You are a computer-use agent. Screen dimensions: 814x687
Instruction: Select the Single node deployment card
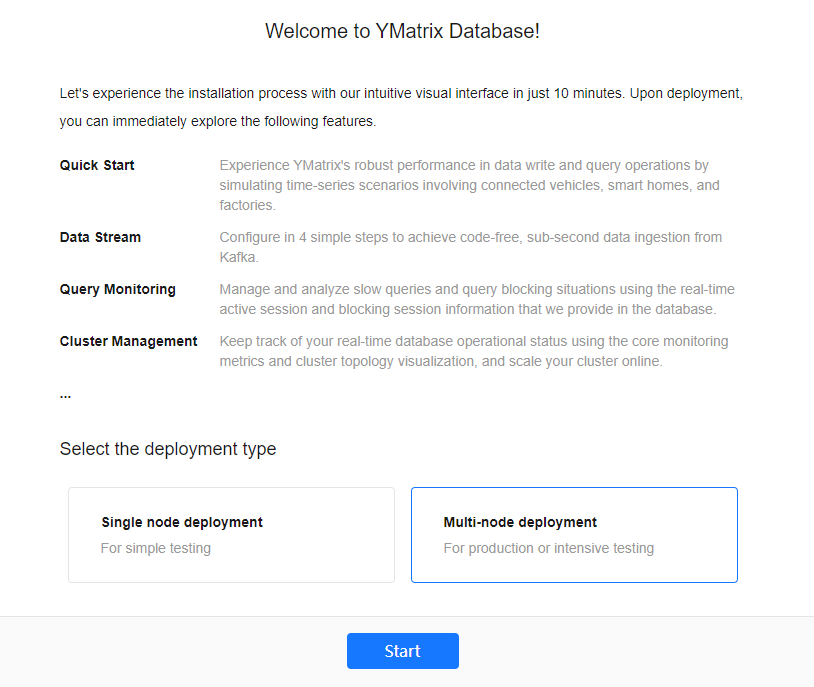(x=231, y=535)
